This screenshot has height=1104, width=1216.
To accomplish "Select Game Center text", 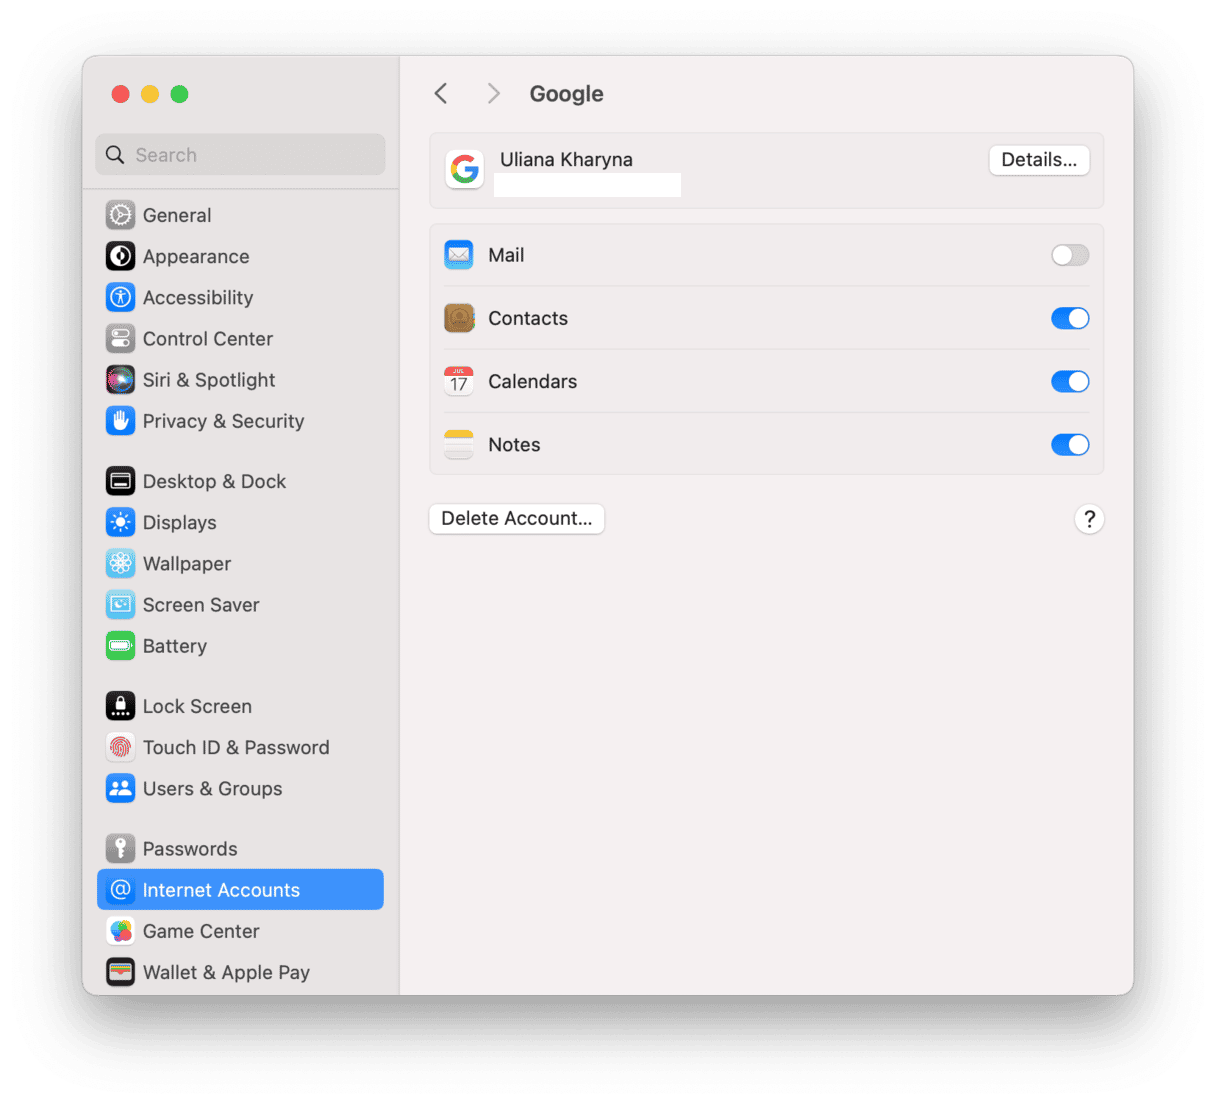I will [201, 930].
